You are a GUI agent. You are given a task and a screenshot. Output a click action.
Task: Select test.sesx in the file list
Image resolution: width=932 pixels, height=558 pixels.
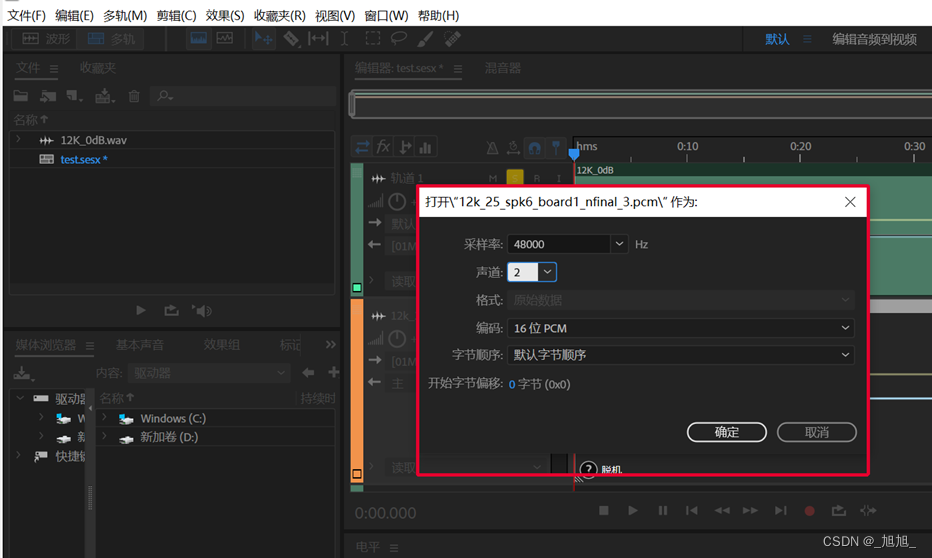click(83, 159)
